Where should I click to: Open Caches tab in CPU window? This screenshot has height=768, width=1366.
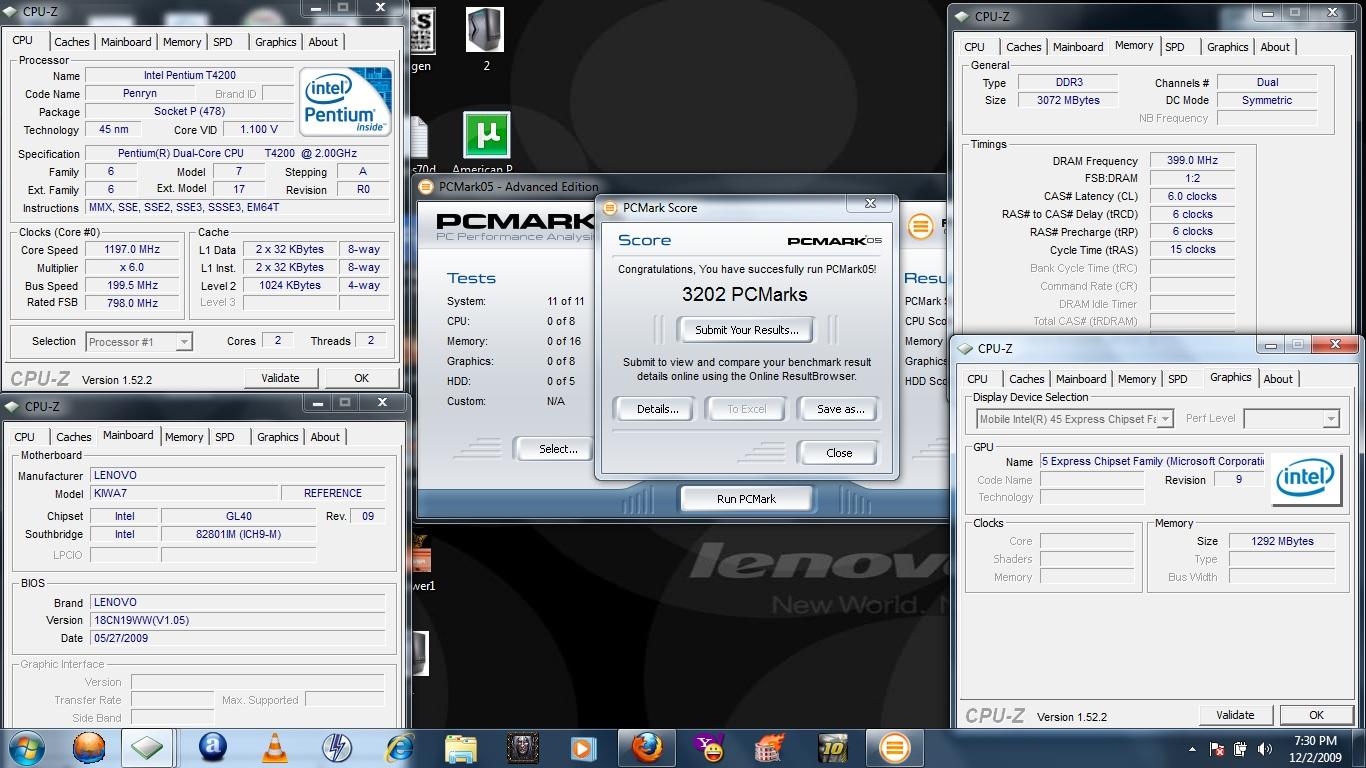[72, 42]
